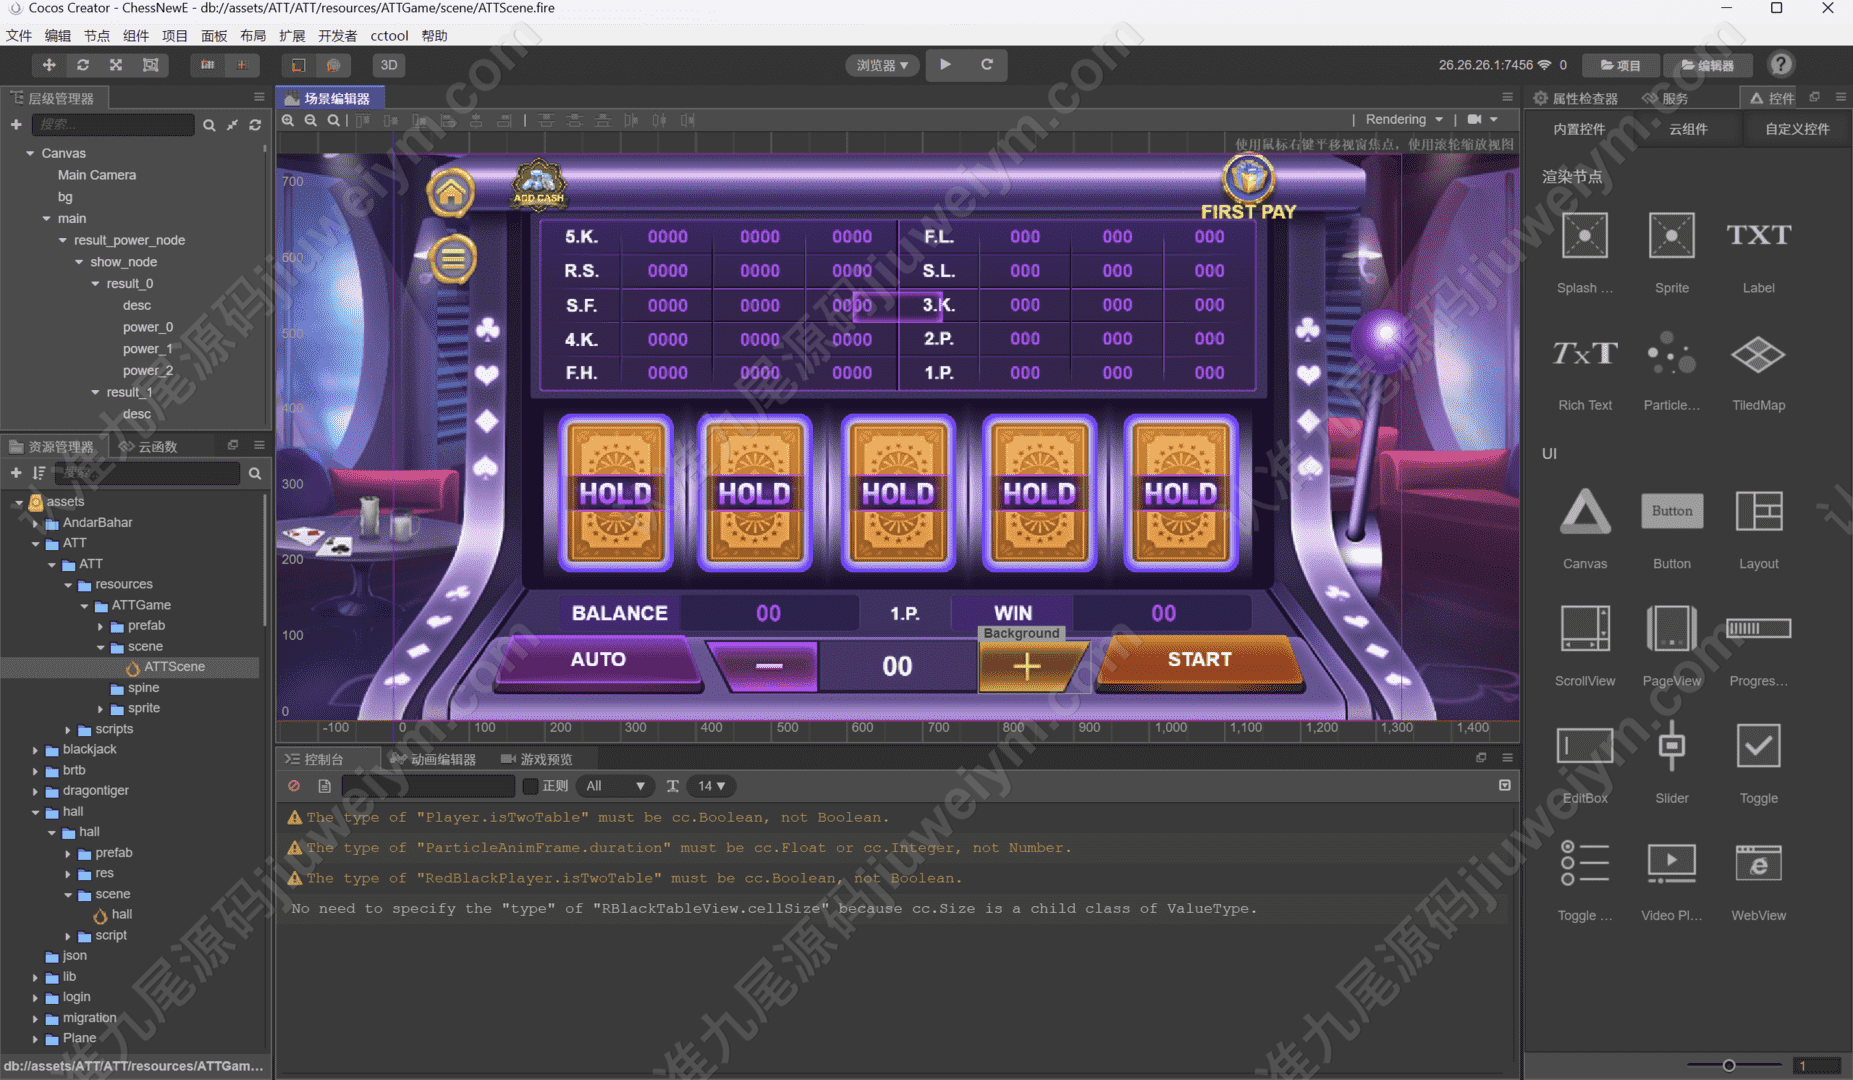Screen dimensions: 1853x1080
Task: Expand the AndarBahar folder
Action: (x=35, y=523)
